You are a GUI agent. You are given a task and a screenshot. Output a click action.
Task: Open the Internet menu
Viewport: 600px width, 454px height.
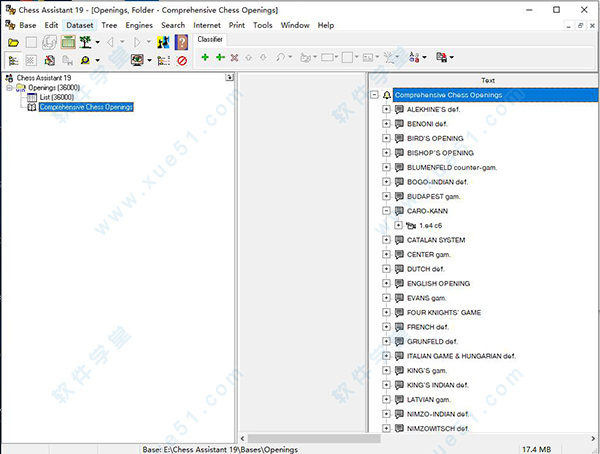point(207,25)
